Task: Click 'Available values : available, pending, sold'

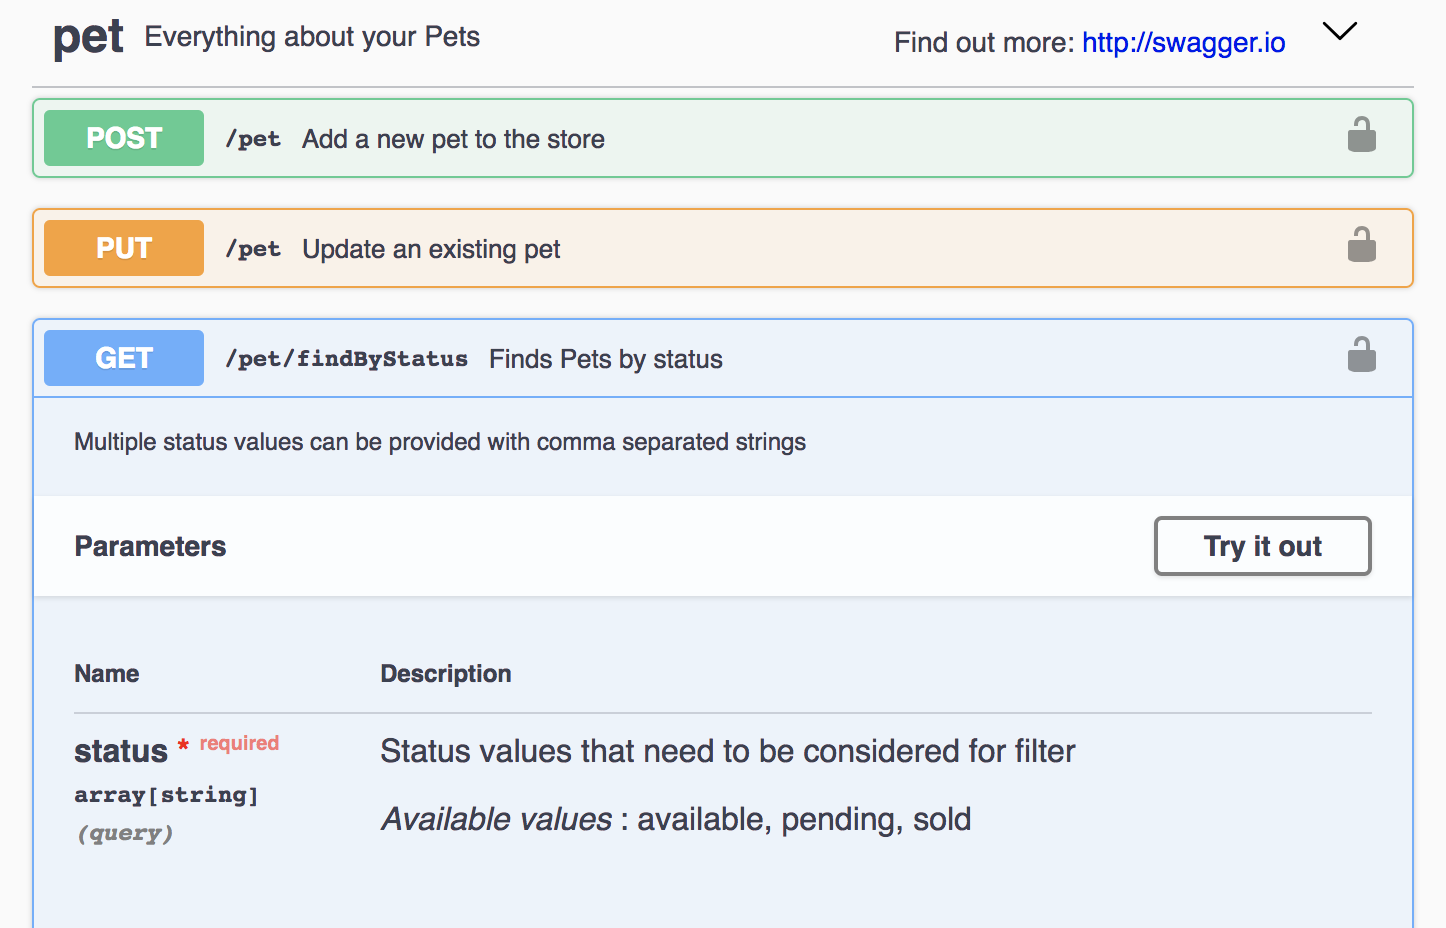Action: pos(676,819)
